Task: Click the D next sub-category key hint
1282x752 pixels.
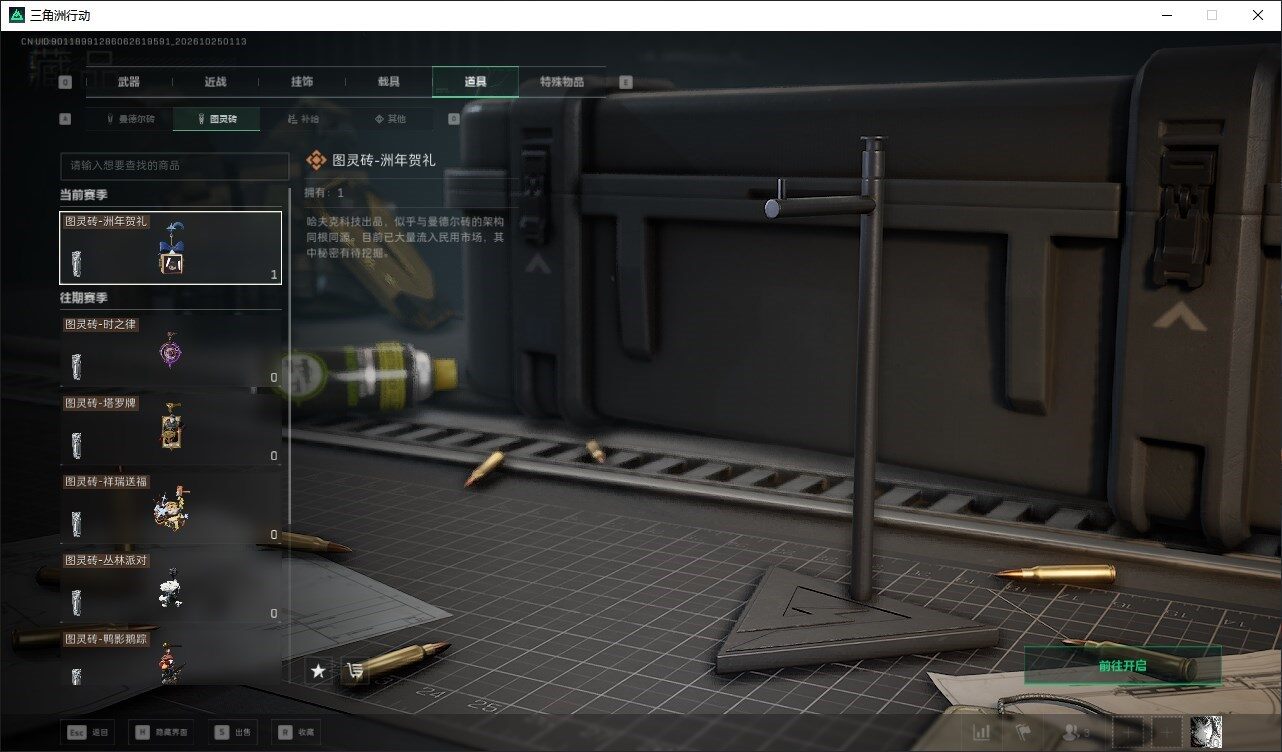Action: 453,119
